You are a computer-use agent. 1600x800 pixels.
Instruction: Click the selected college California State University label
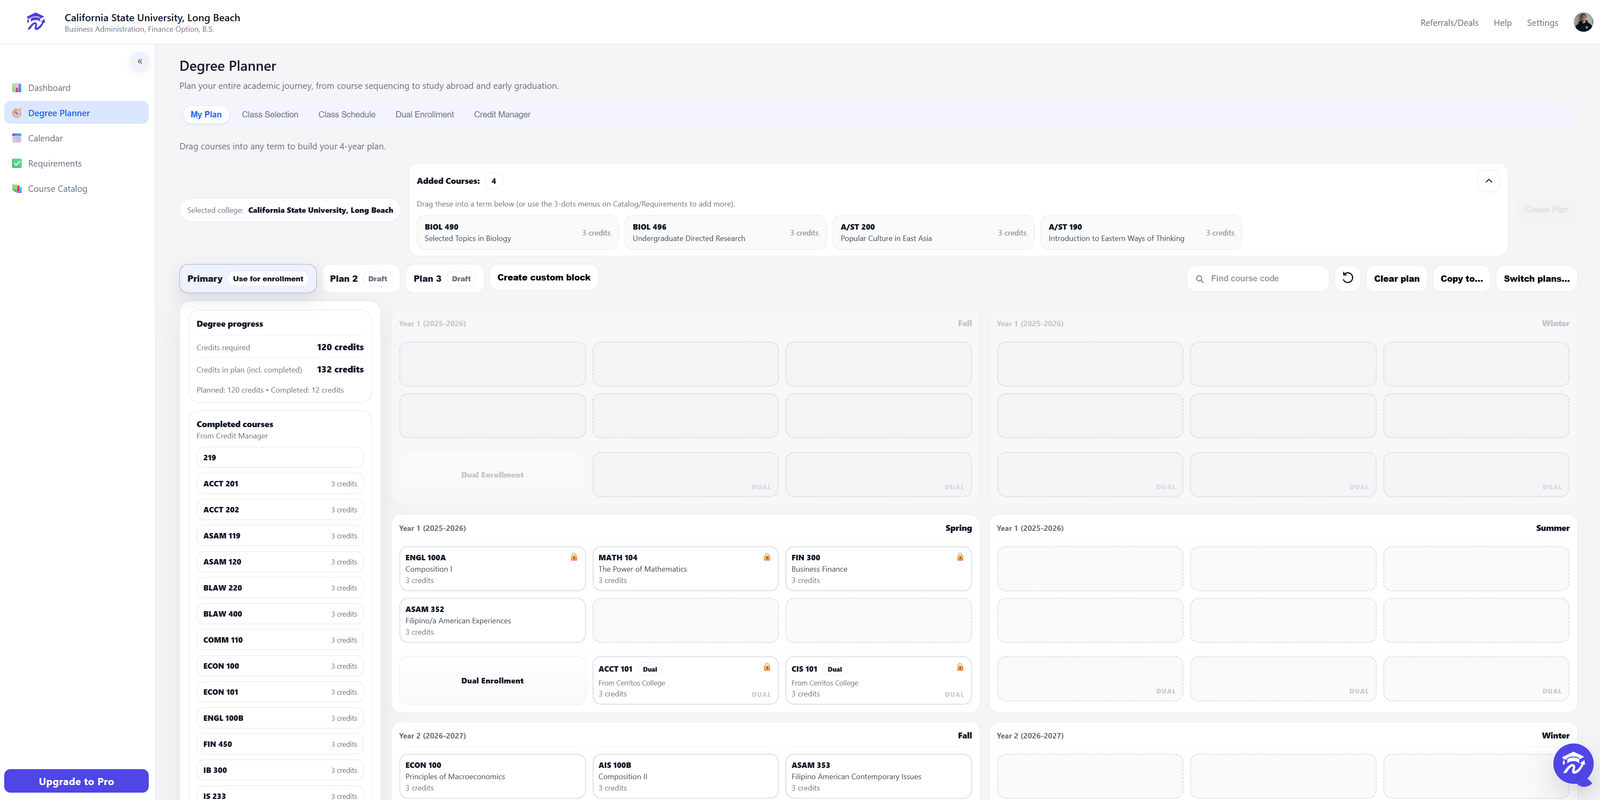coord(290,210)
